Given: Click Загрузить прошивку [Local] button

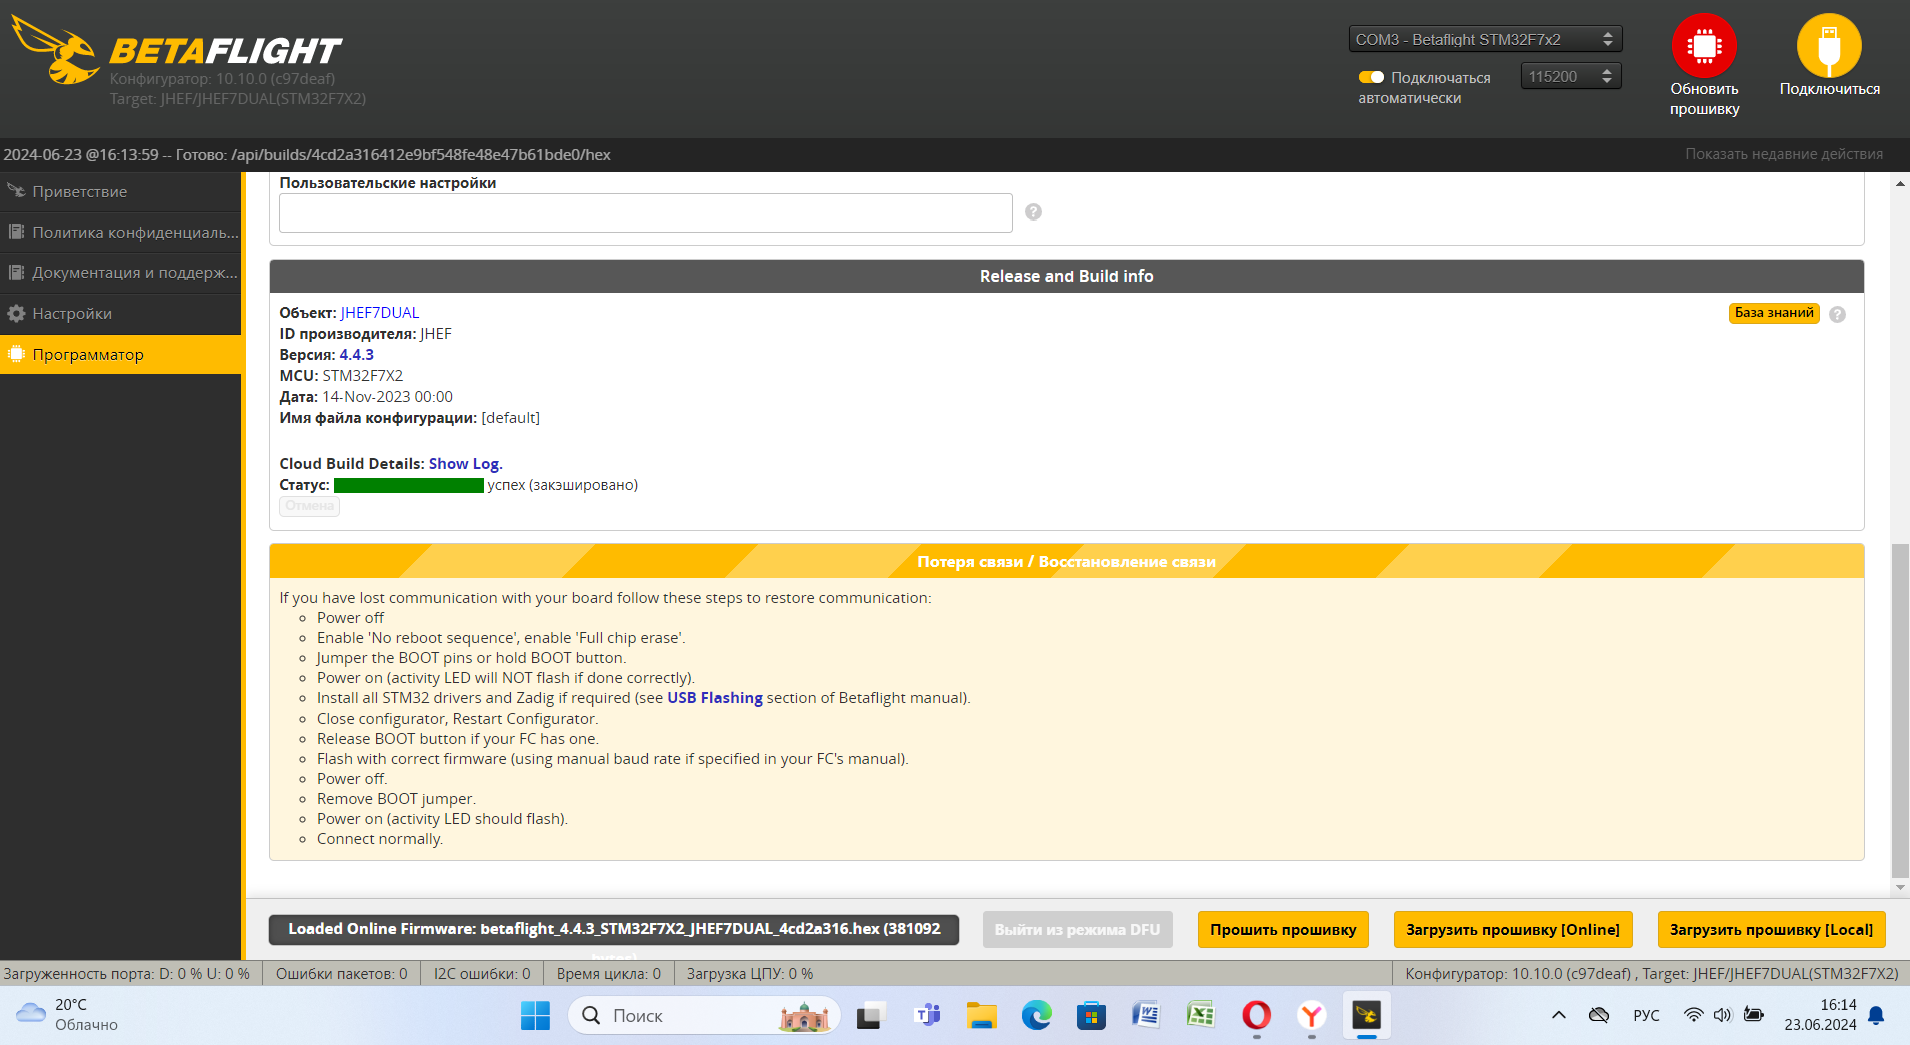Looking at the screenshot, I should 1771,929.
